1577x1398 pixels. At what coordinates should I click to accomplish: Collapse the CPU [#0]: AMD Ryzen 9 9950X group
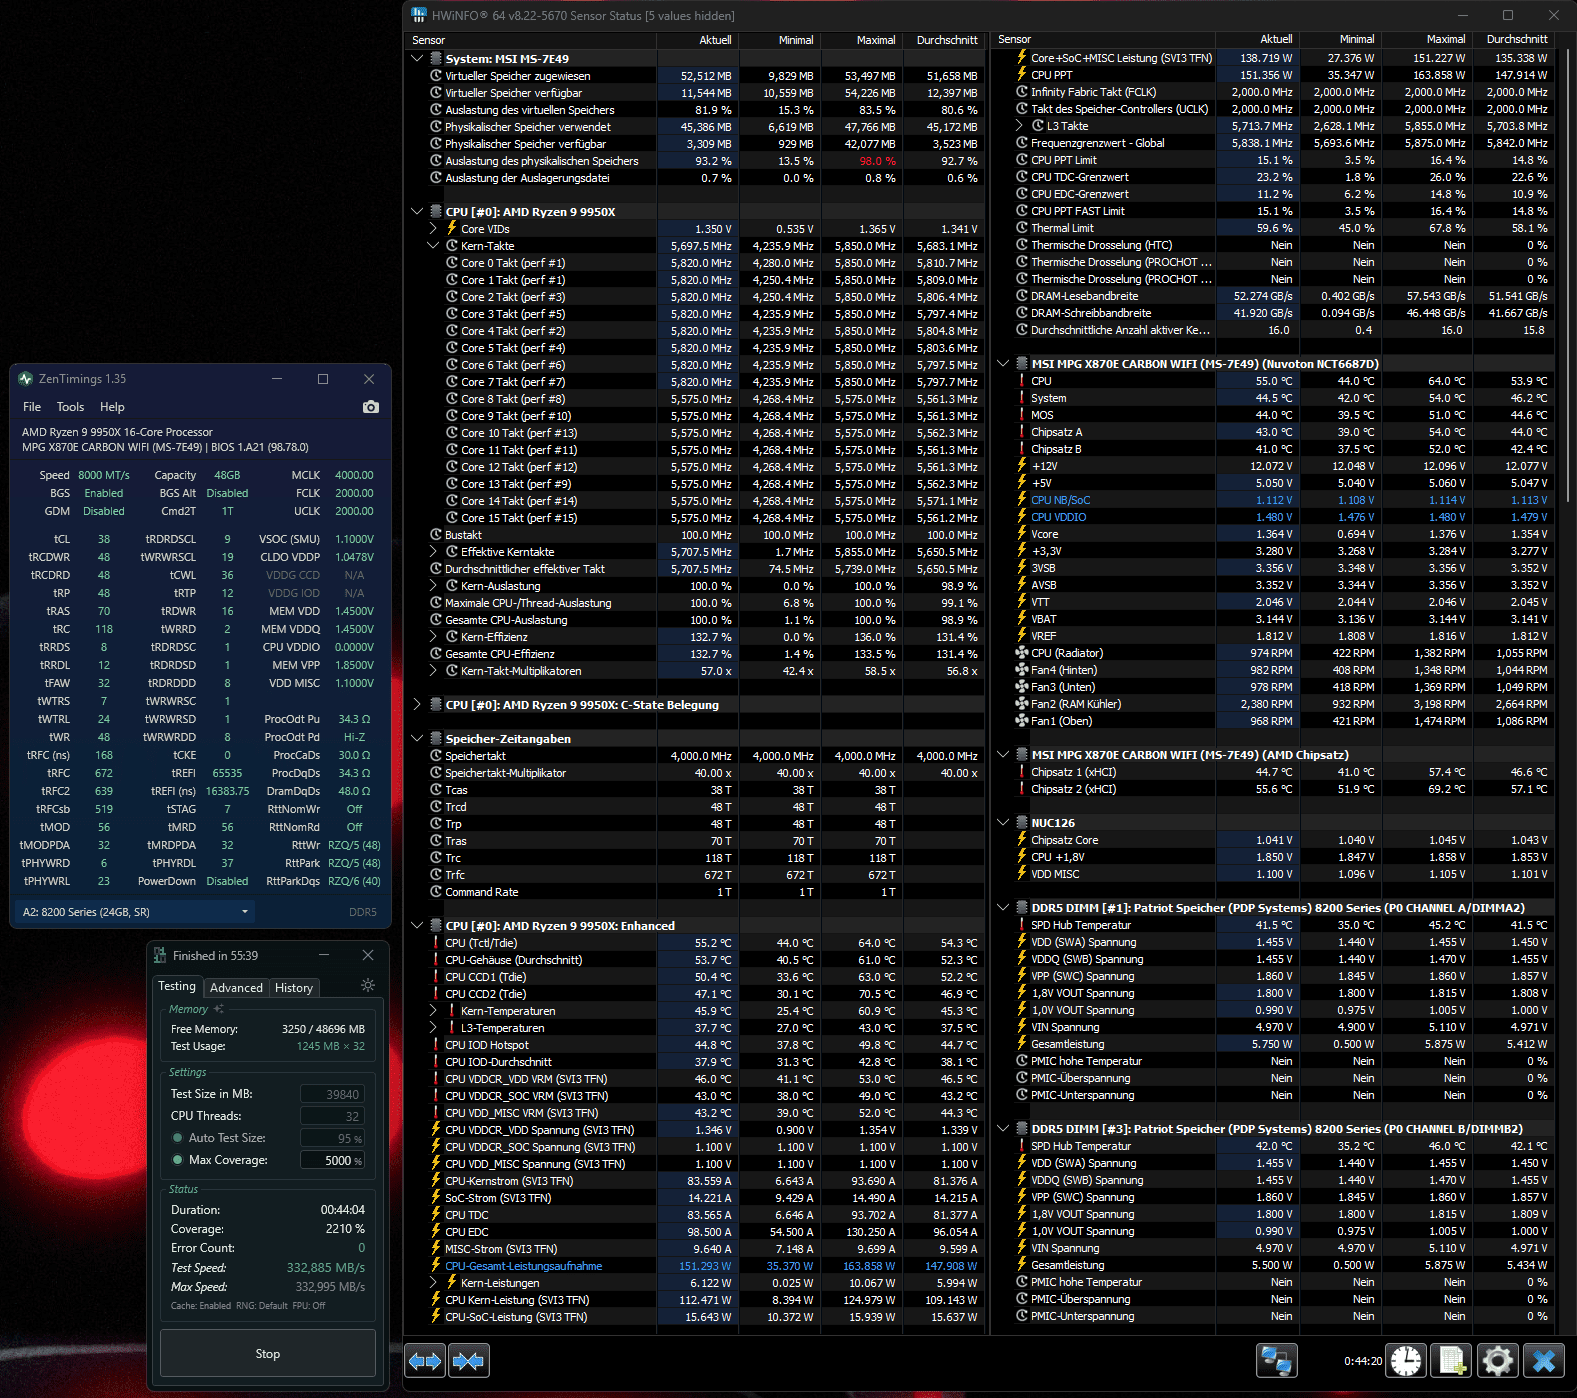tap(417, 212)
